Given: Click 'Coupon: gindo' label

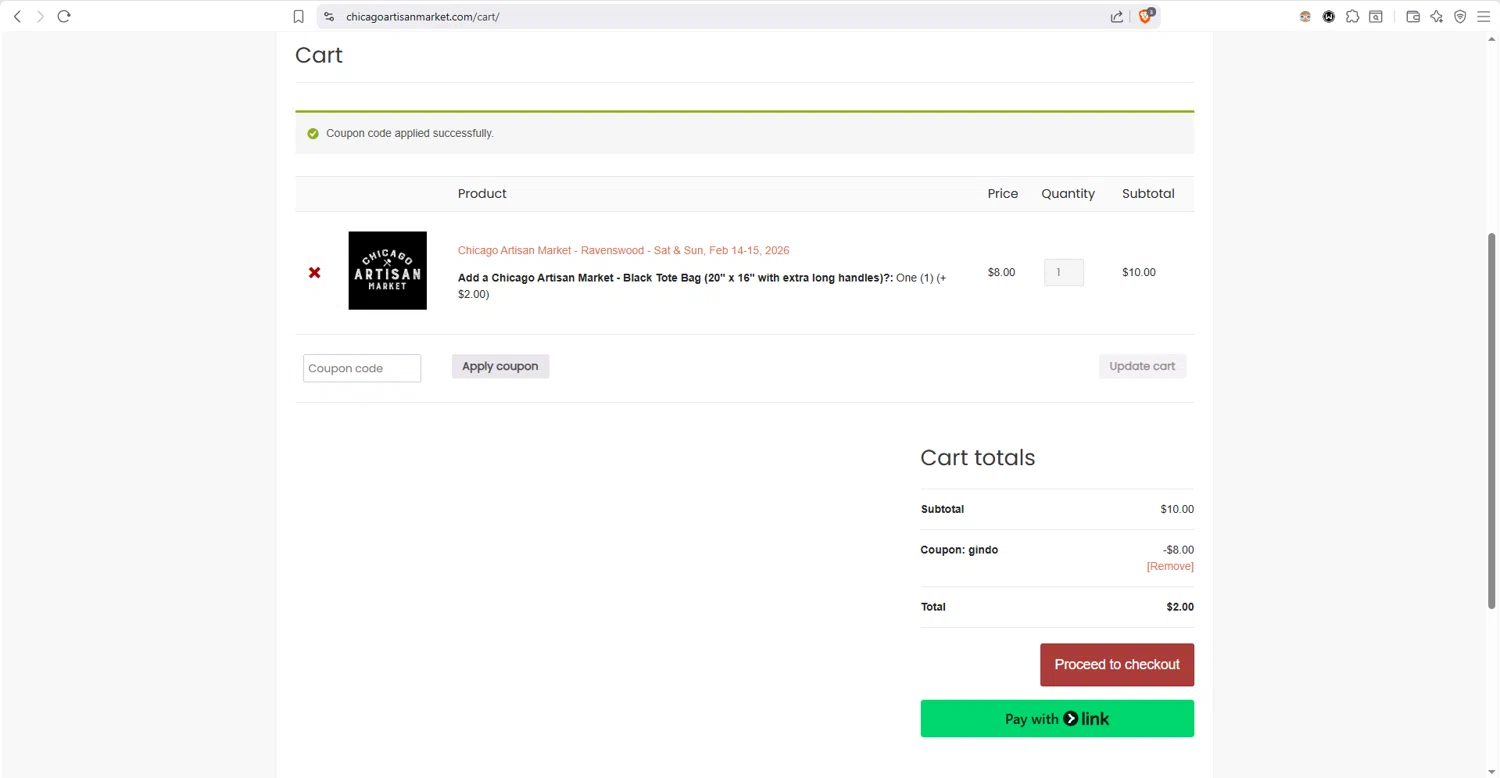Looking at the screenshot, I should tap(959, 550).
